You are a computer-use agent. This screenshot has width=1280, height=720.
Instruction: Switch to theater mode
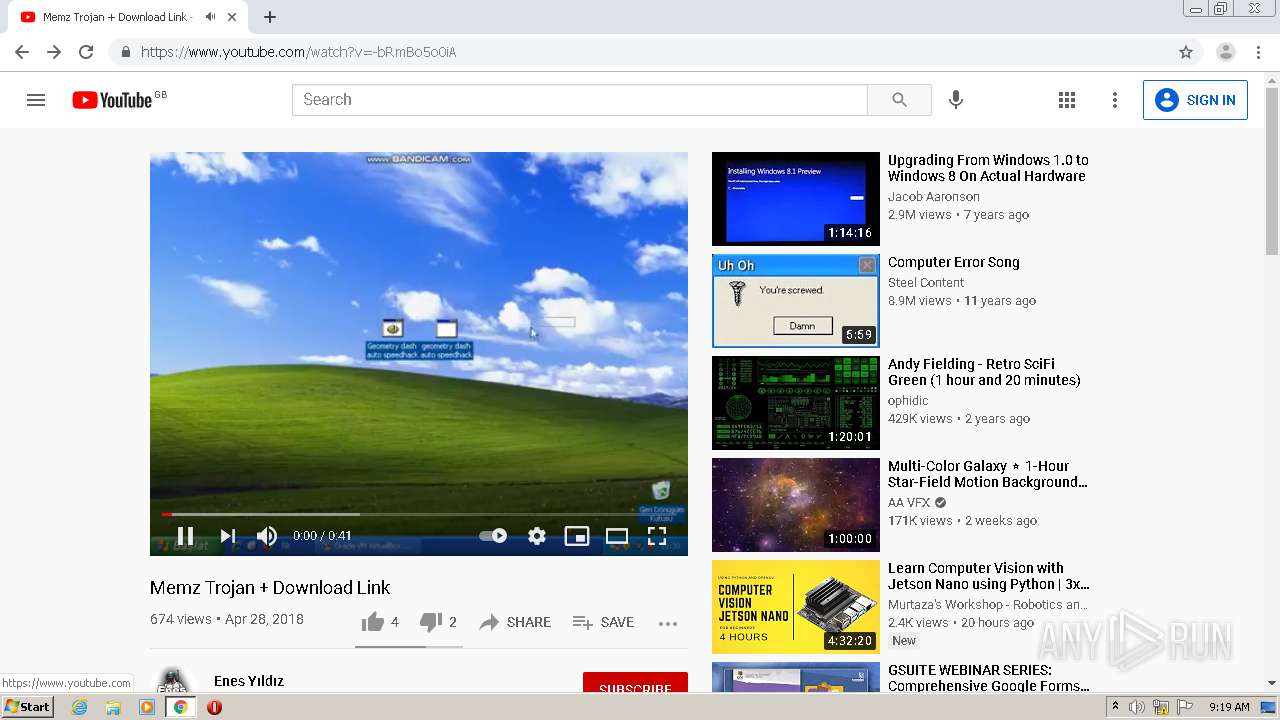click(617, 536)
